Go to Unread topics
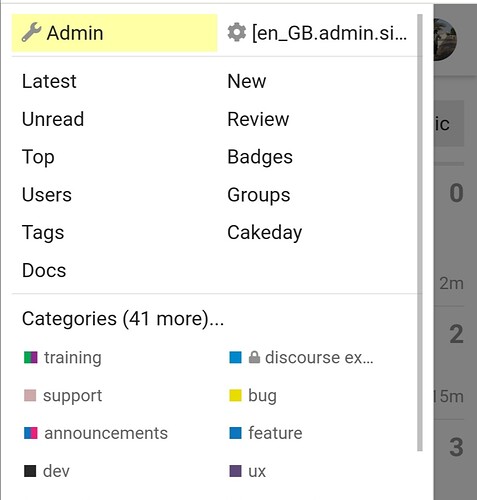Viewport: 477px width, 500px height. (x=53, y=119)
